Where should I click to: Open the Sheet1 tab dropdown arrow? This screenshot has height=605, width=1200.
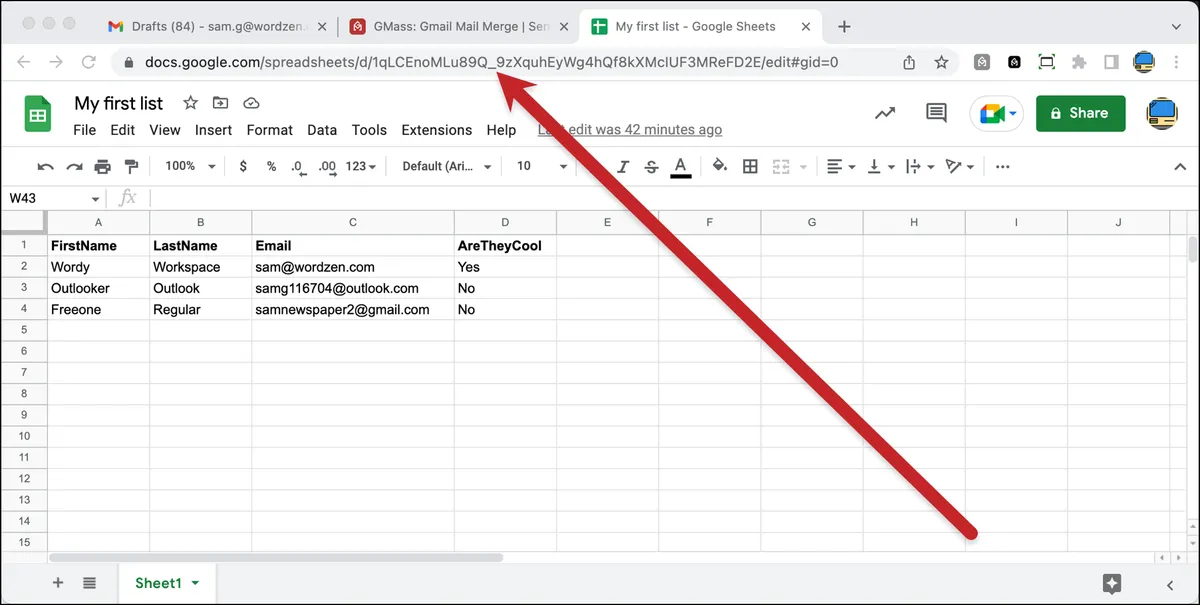[x=195, y=583]
